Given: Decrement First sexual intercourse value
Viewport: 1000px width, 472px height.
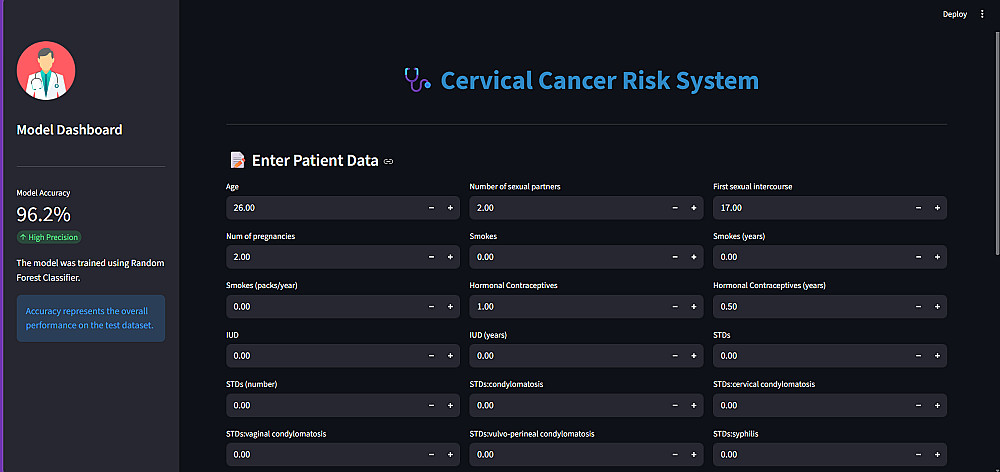Looking at the screenshot, I should pyautogui.click(x=918, y=208).
